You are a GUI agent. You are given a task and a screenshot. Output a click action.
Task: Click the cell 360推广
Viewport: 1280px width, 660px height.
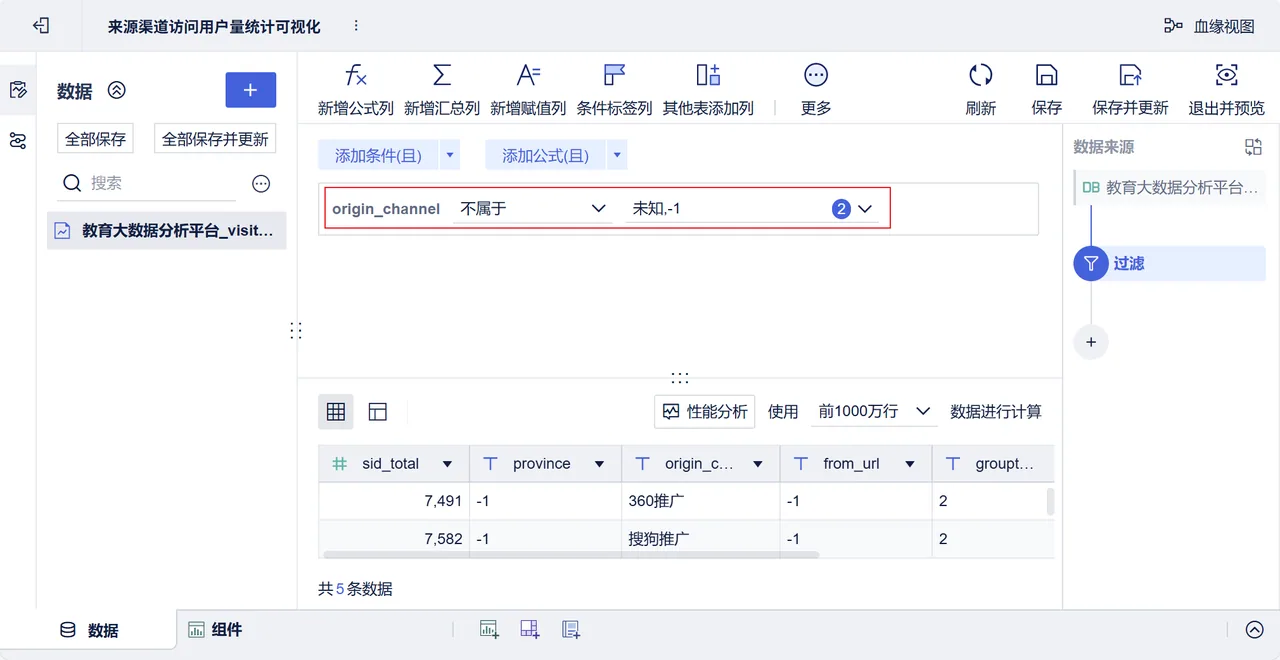click(x=701, y=501)
